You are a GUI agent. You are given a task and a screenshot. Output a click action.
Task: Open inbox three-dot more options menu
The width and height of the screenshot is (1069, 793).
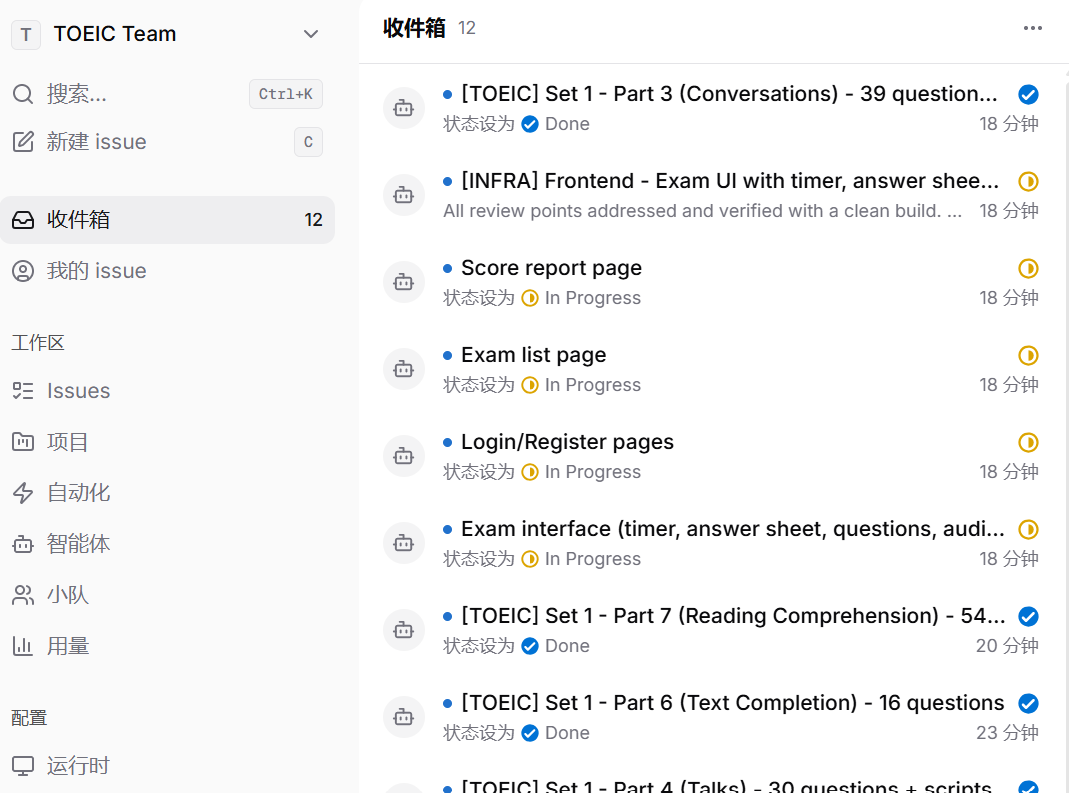click(1032, 28)
